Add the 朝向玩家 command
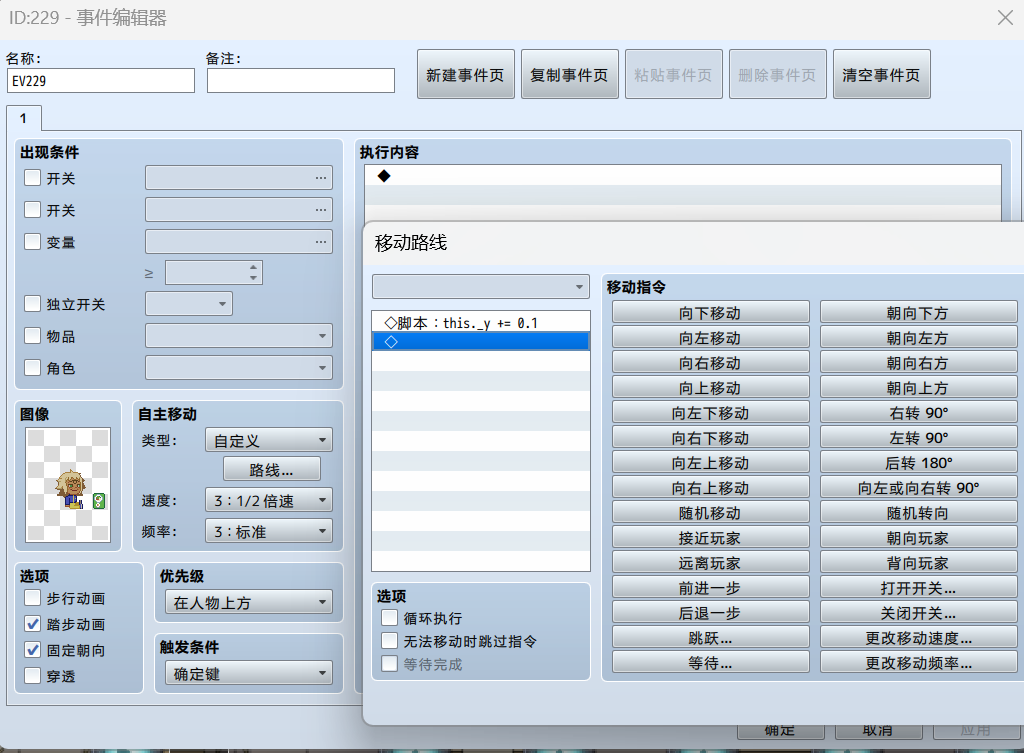This screenshot has width=1024, height=753. 918,537
